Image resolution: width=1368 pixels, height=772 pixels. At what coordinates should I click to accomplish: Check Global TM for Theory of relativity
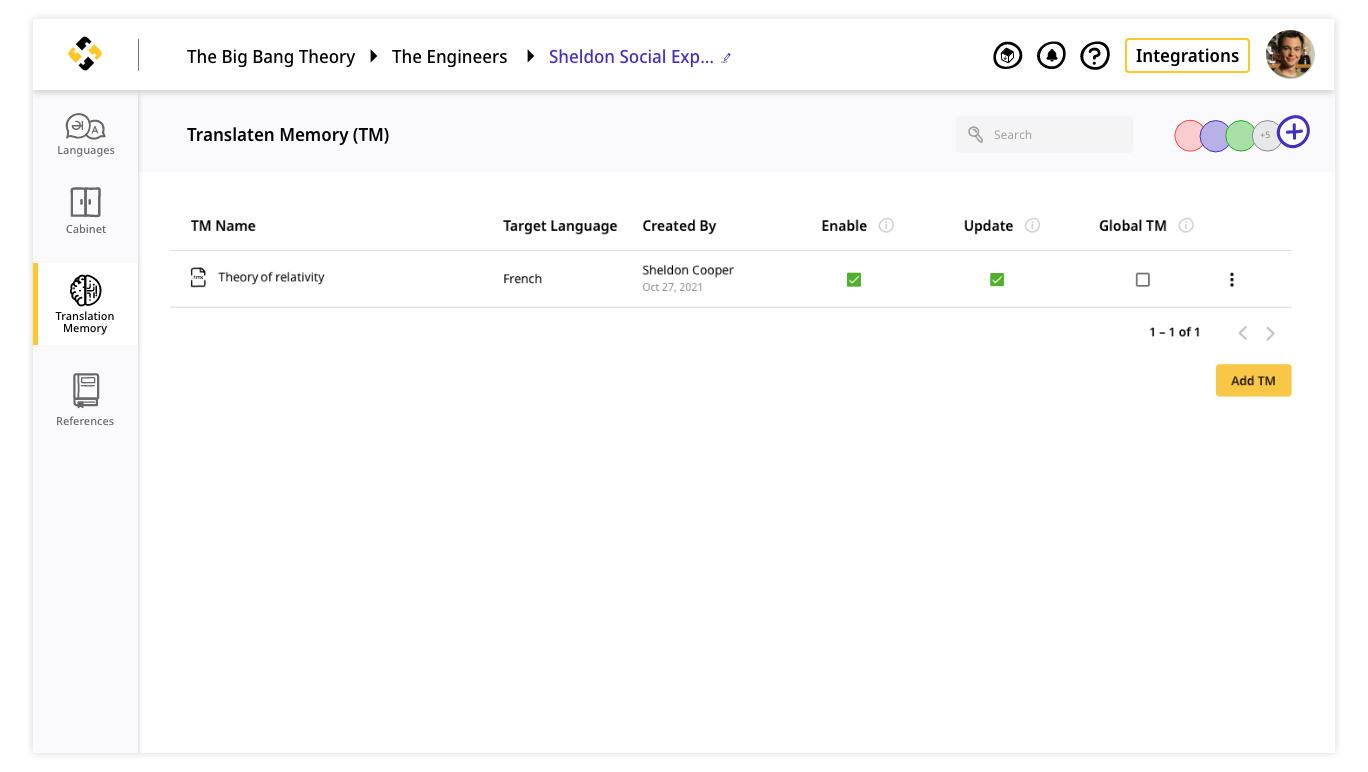point(1143,280)
